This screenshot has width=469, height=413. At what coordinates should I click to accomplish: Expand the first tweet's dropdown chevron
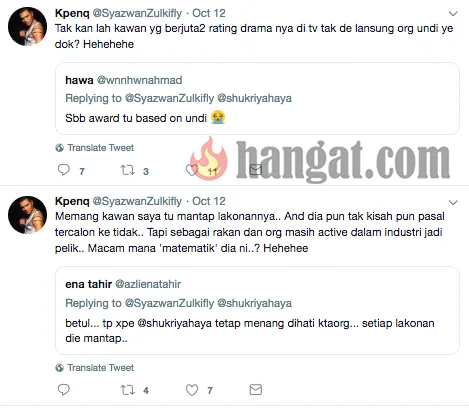point(453,14)
